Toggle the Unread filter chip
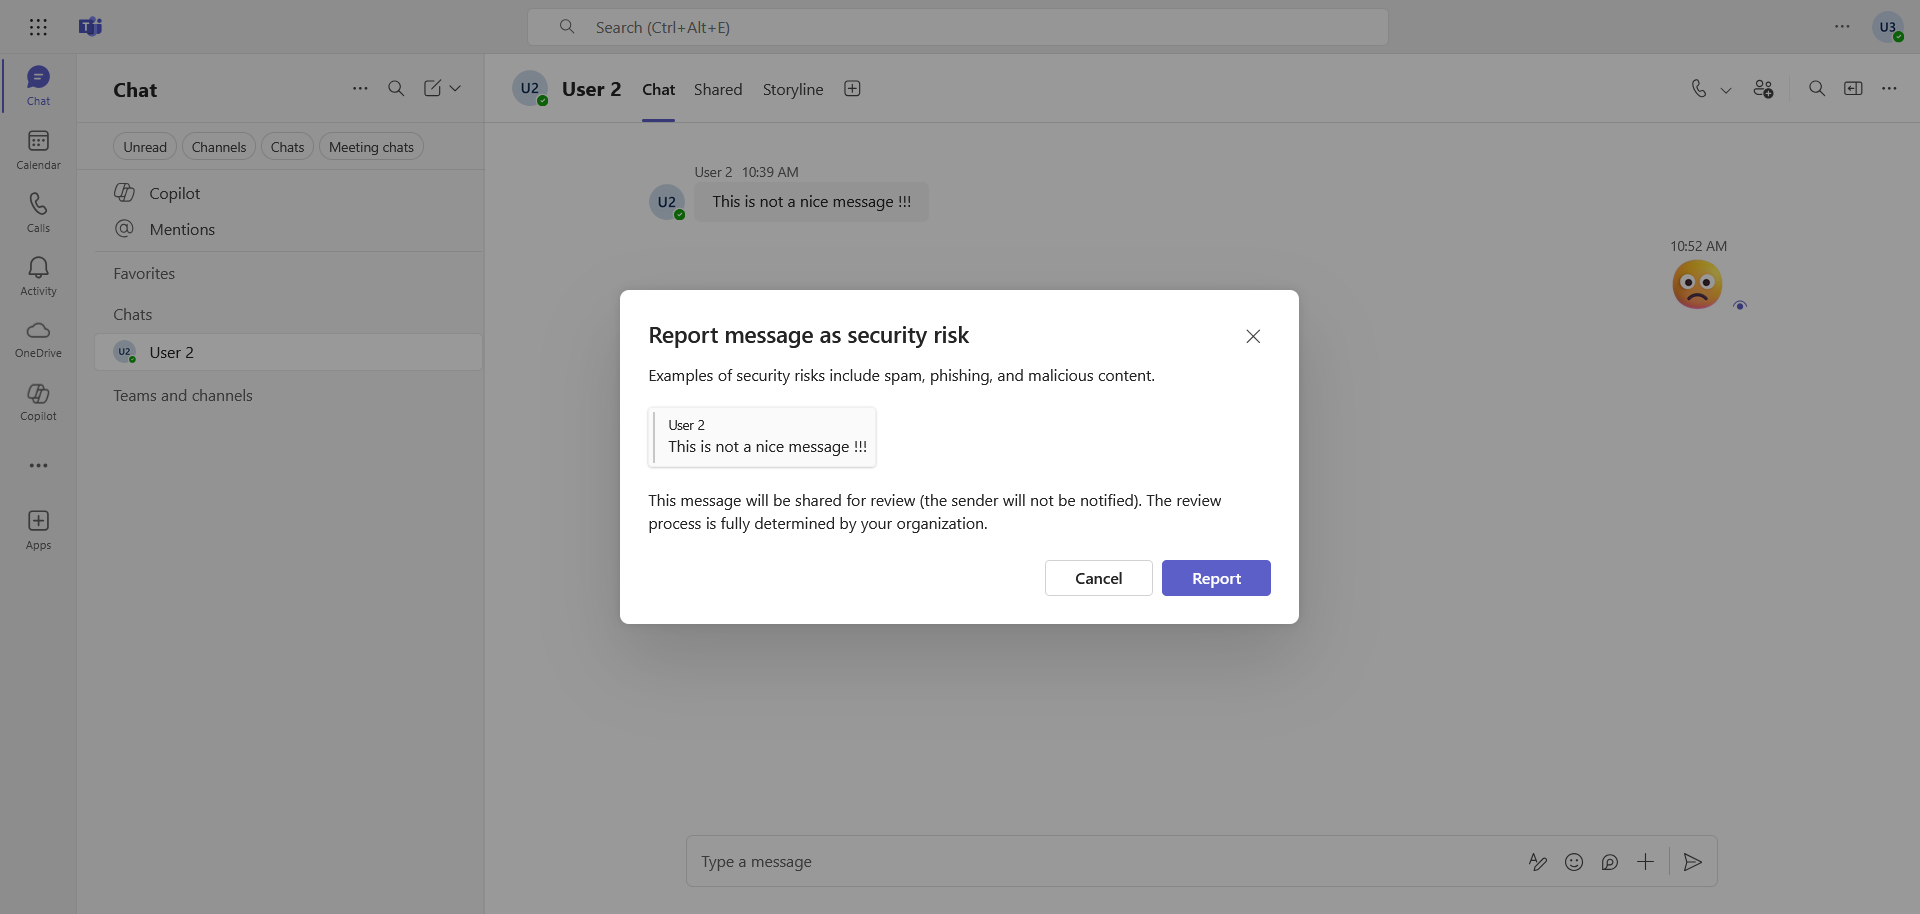Viewport: 1920px width, 914px height. [x=145, y=147]
